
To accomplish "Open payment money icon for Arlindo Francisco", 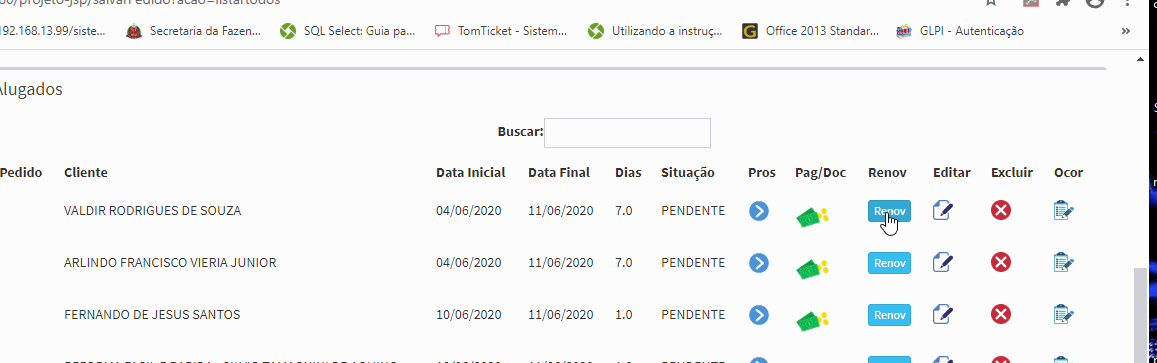I will (x=812, y=267).
